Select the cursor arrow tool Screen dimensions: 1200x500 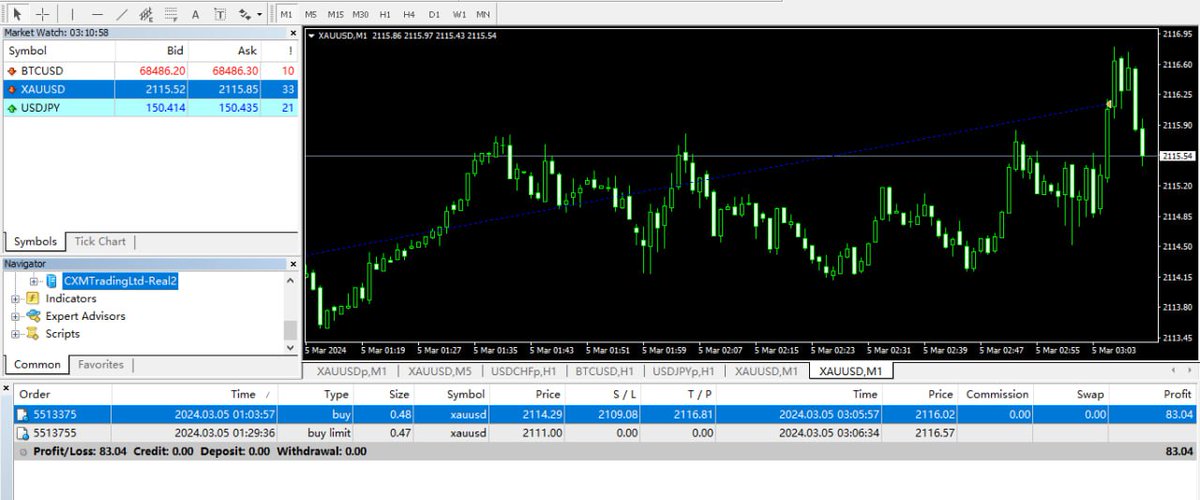tap(17, 14)
